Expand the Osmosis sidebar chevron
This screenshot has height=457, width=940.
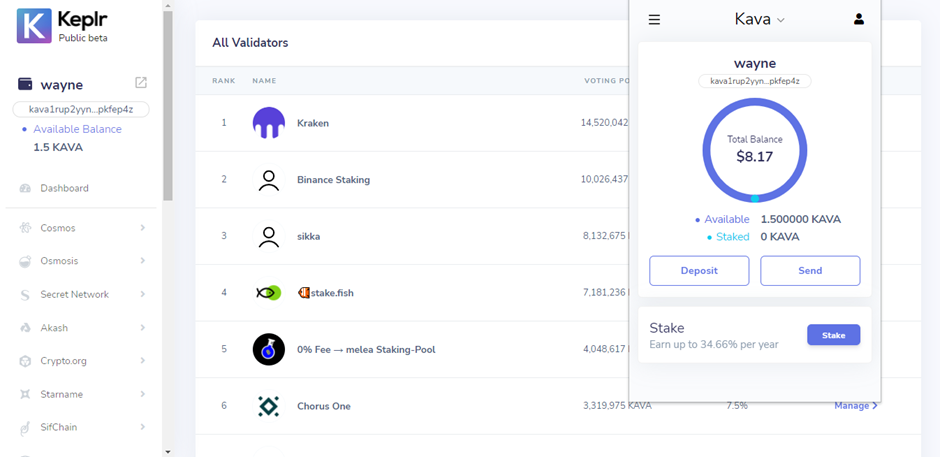tap(143, 261)
